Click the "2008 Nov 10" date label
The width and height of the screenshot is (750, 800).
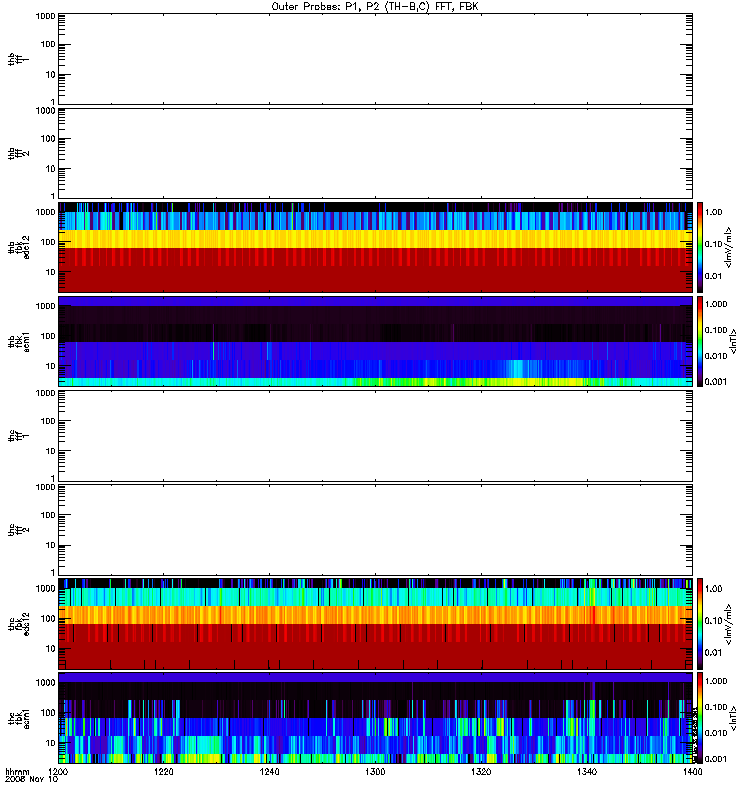click(x=32, y=779)
